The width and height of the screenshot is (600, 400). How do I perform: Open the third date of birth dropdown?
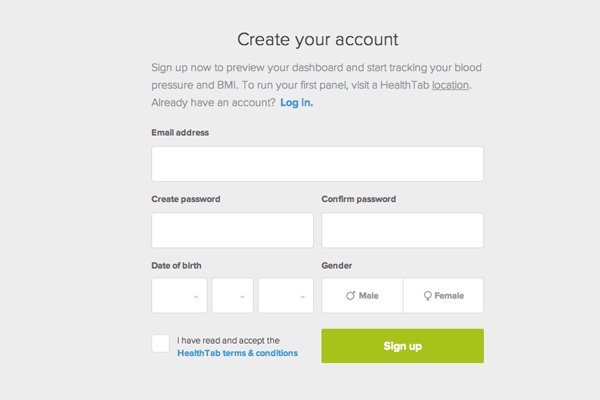(286, 296)
